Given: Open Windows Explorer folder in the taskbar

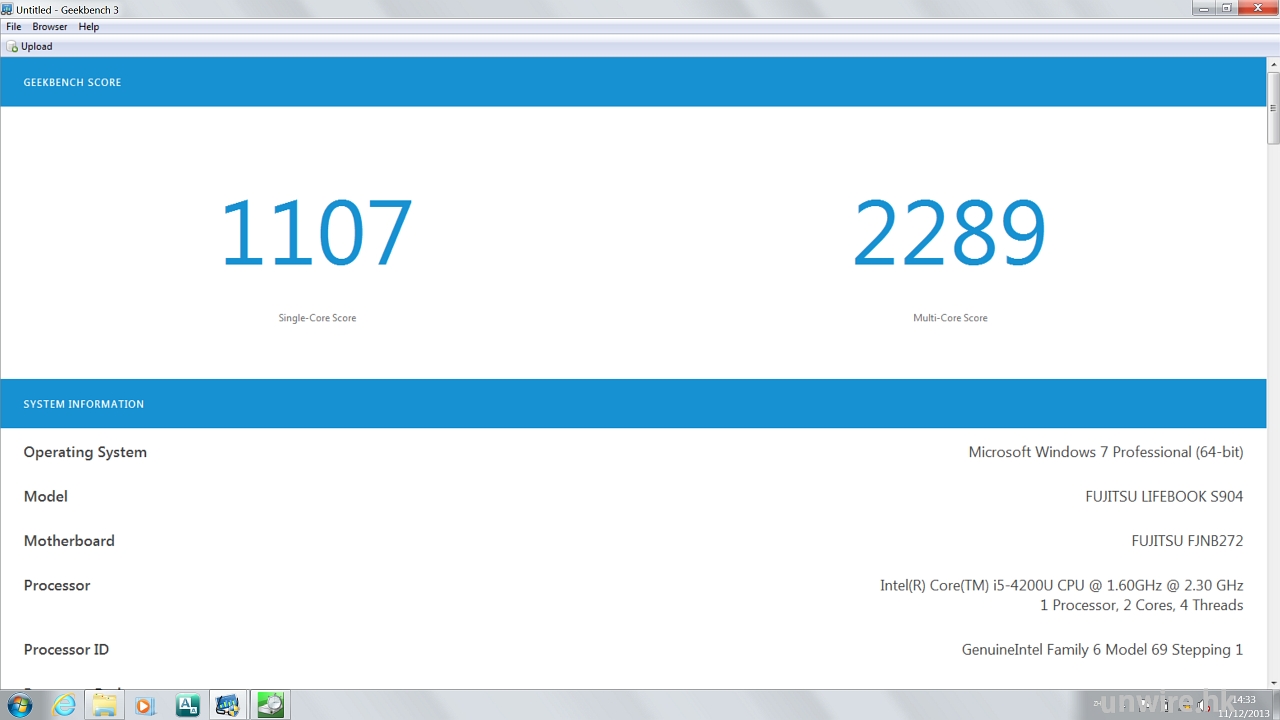Looking at the screenshot, I should [105, 705].
